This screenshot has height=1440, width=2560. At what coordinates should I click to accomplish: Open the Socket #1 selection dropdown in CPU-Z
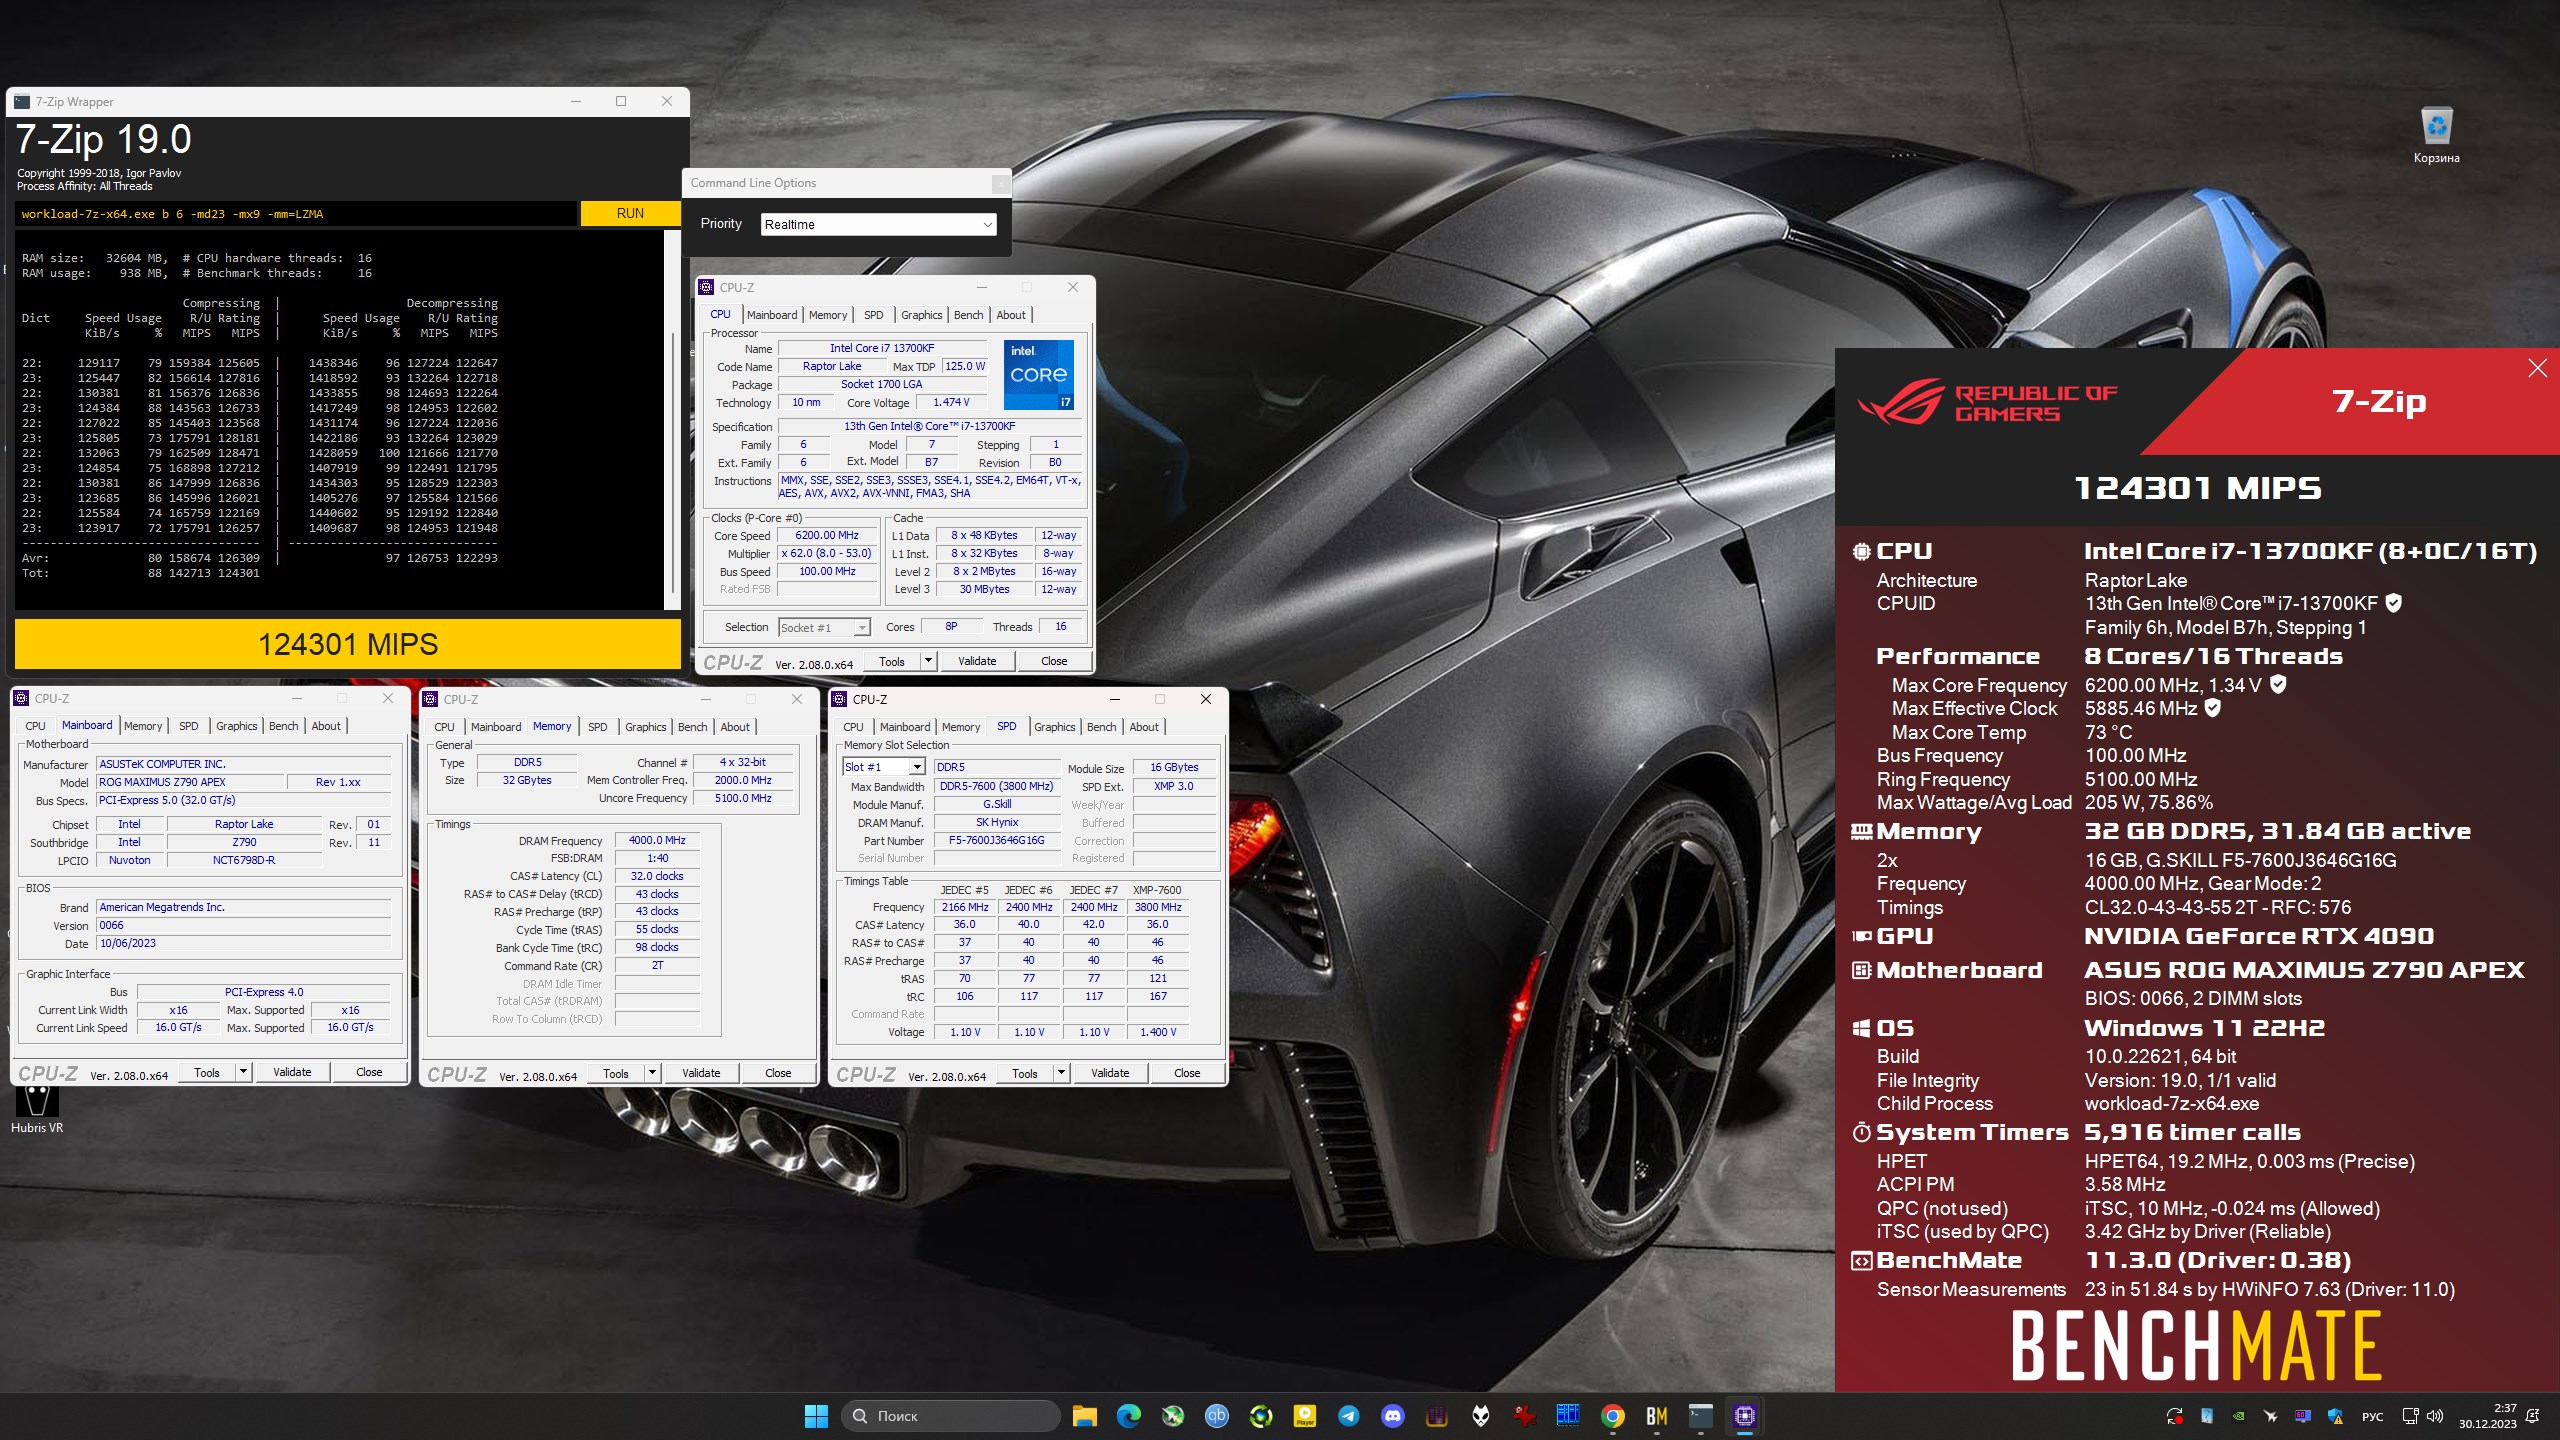click(825, 628)
